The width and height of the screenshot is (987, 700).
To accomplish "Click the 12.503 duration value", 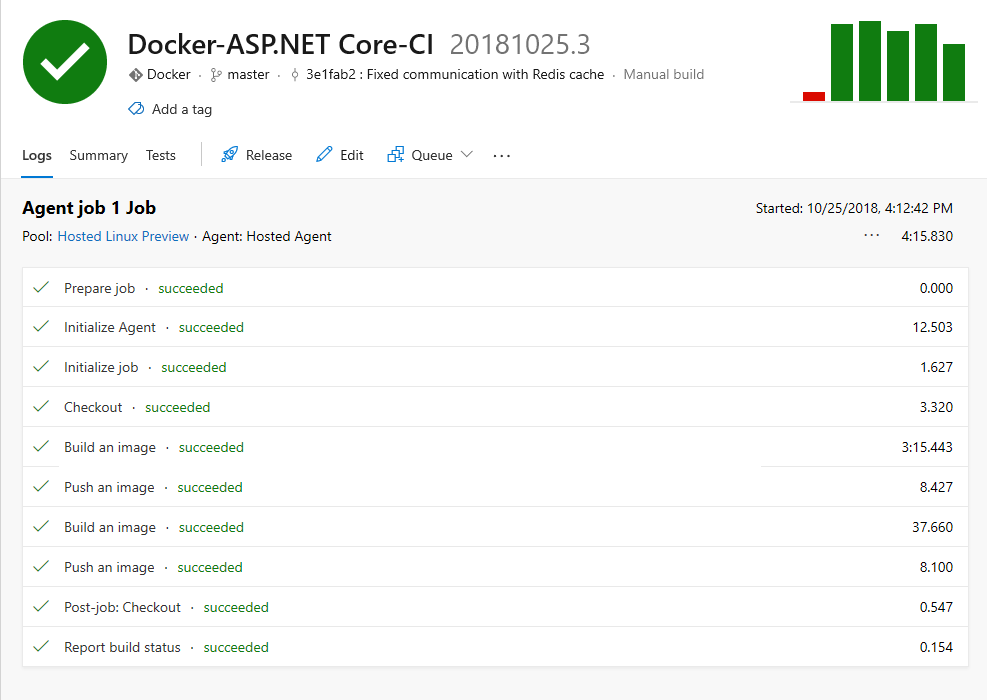I will (932, 327).
